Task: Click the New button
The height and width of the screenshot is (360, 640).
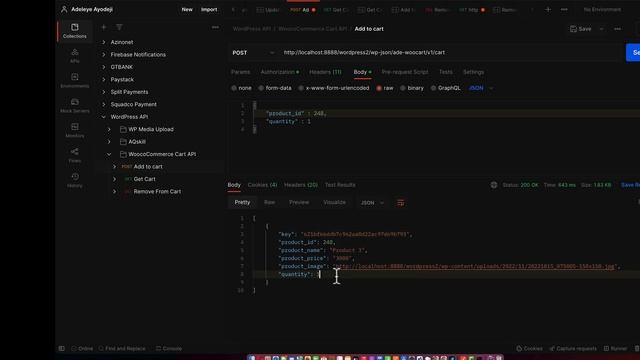Action: pos(187,9)
